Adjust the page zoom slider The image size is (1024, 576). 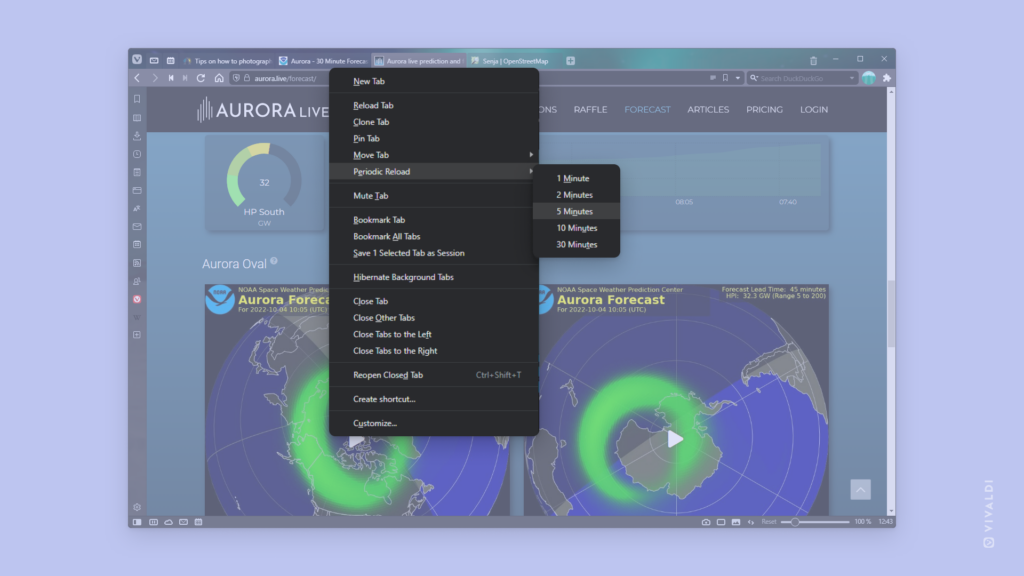point(815,522)
